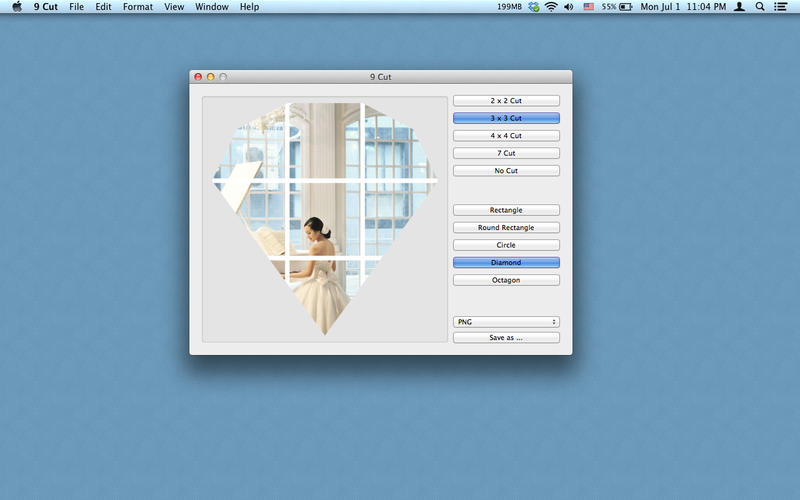
Task: Open the PNG format dropdown
Action: tap(506, 322)
